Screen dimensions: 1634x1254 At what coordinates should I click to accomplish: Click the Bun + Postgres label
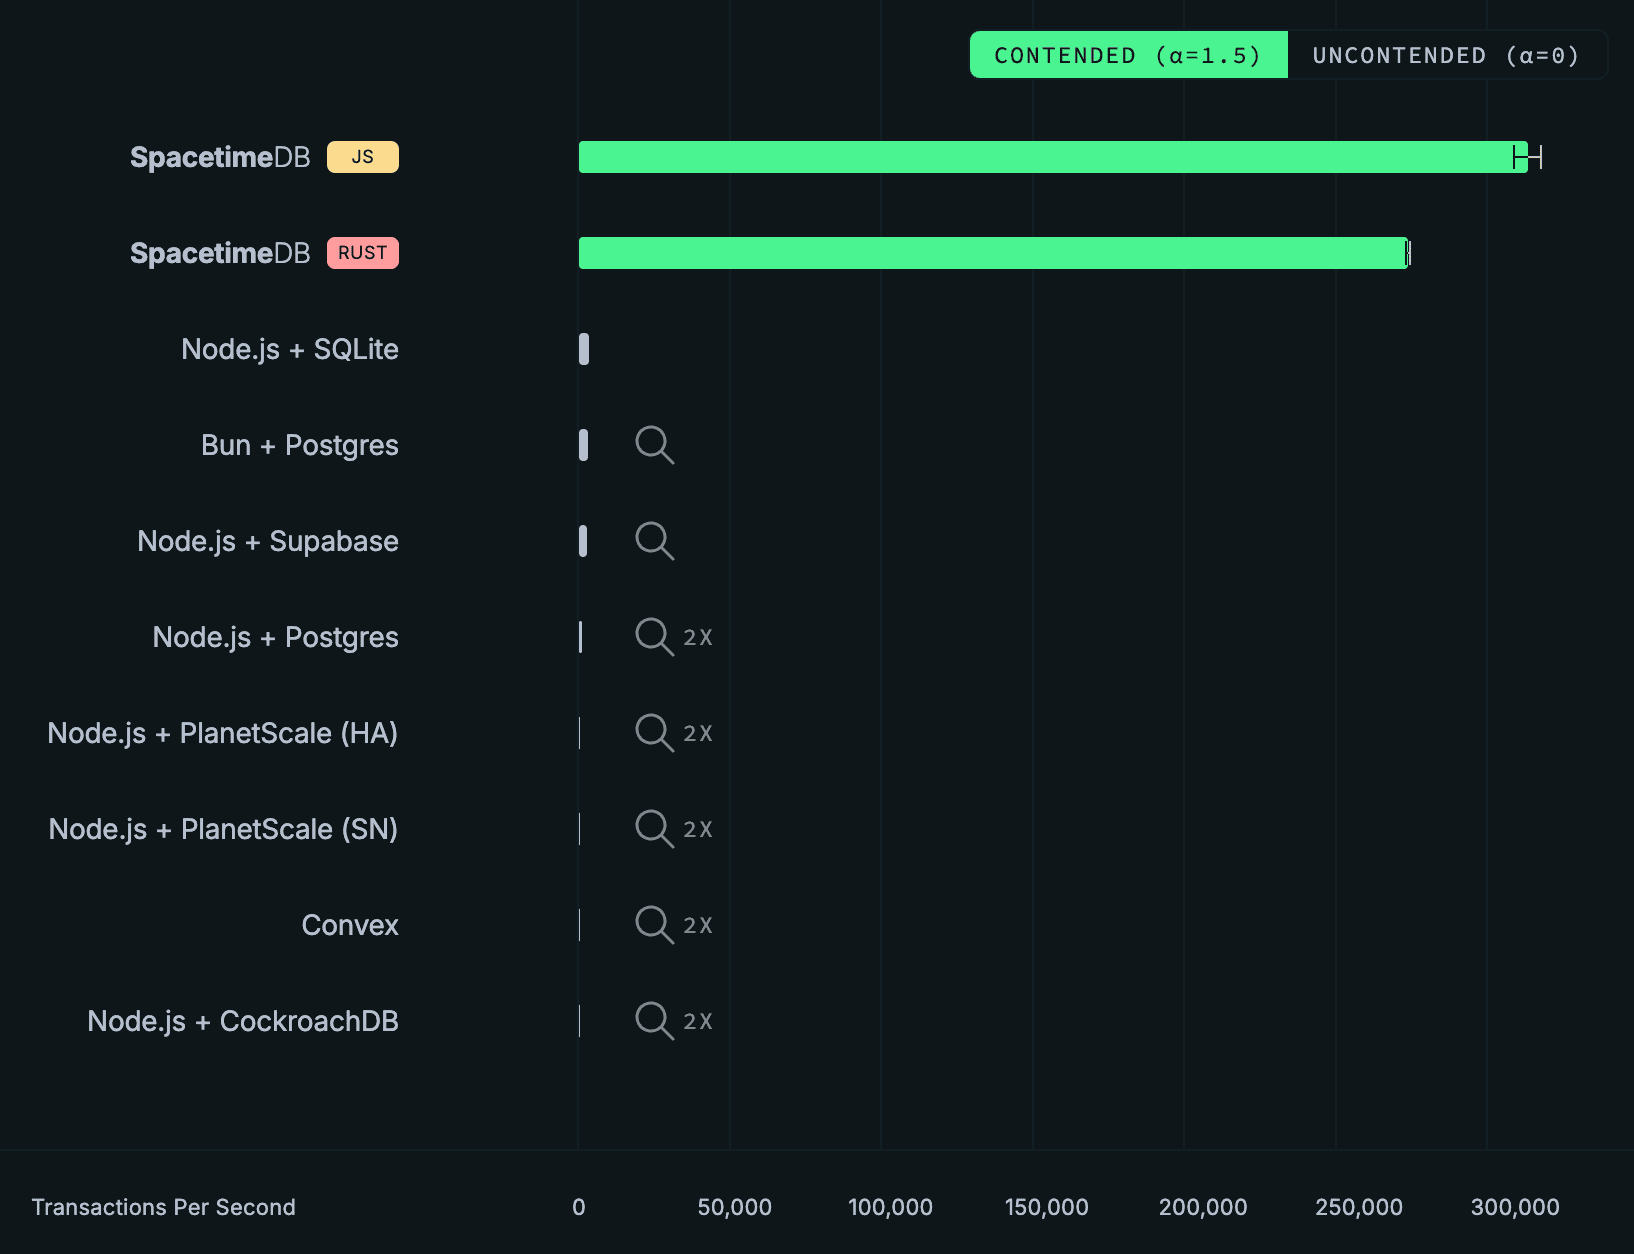(x=300, y=445)
